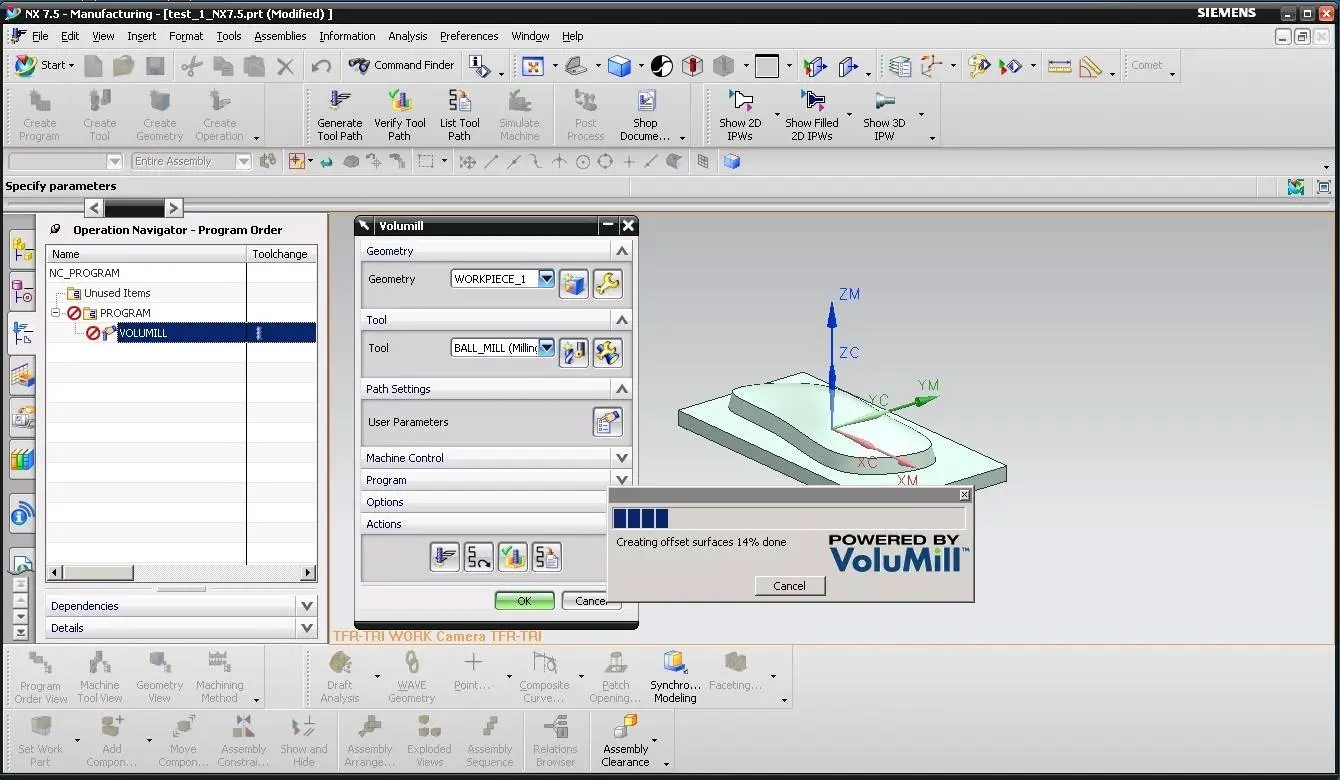This screenshot has width=1340, height=780.
Task: Open the Insert menu
Action: (x=141, y=36)
